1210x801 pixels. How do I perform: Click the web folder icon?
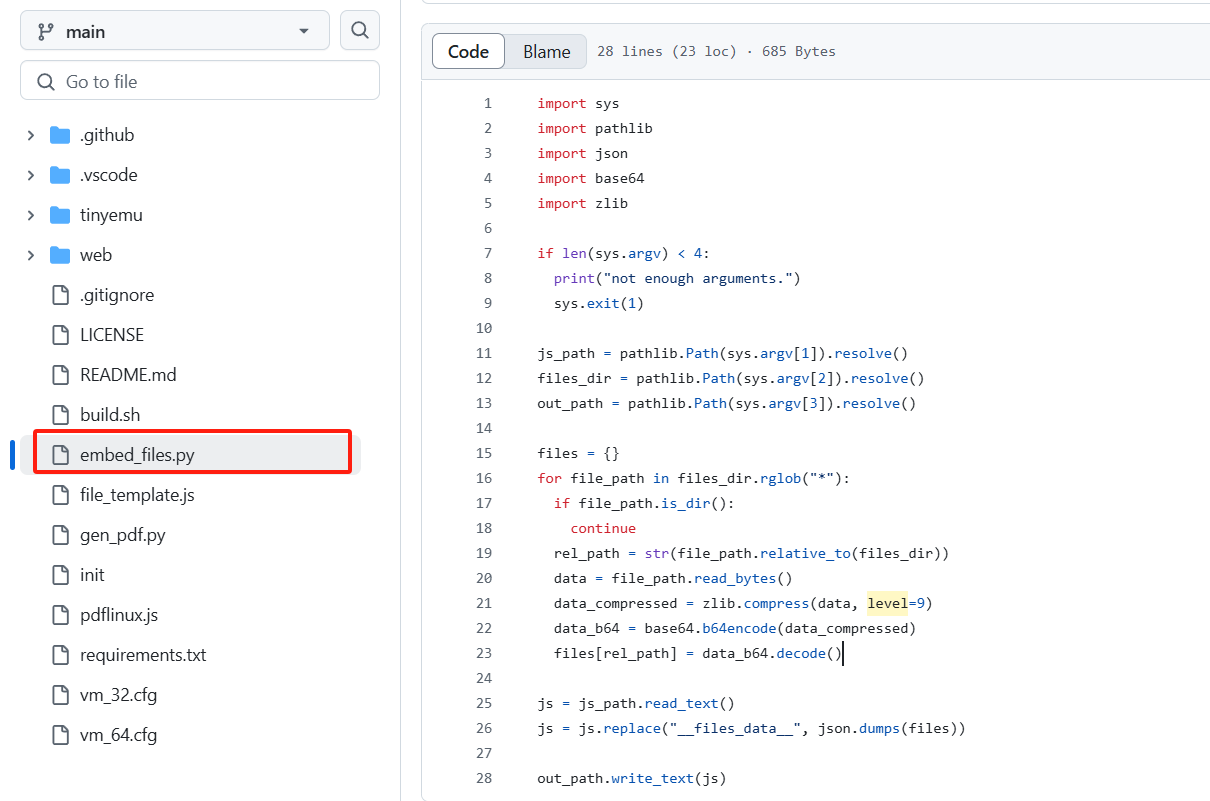[60, 255]
